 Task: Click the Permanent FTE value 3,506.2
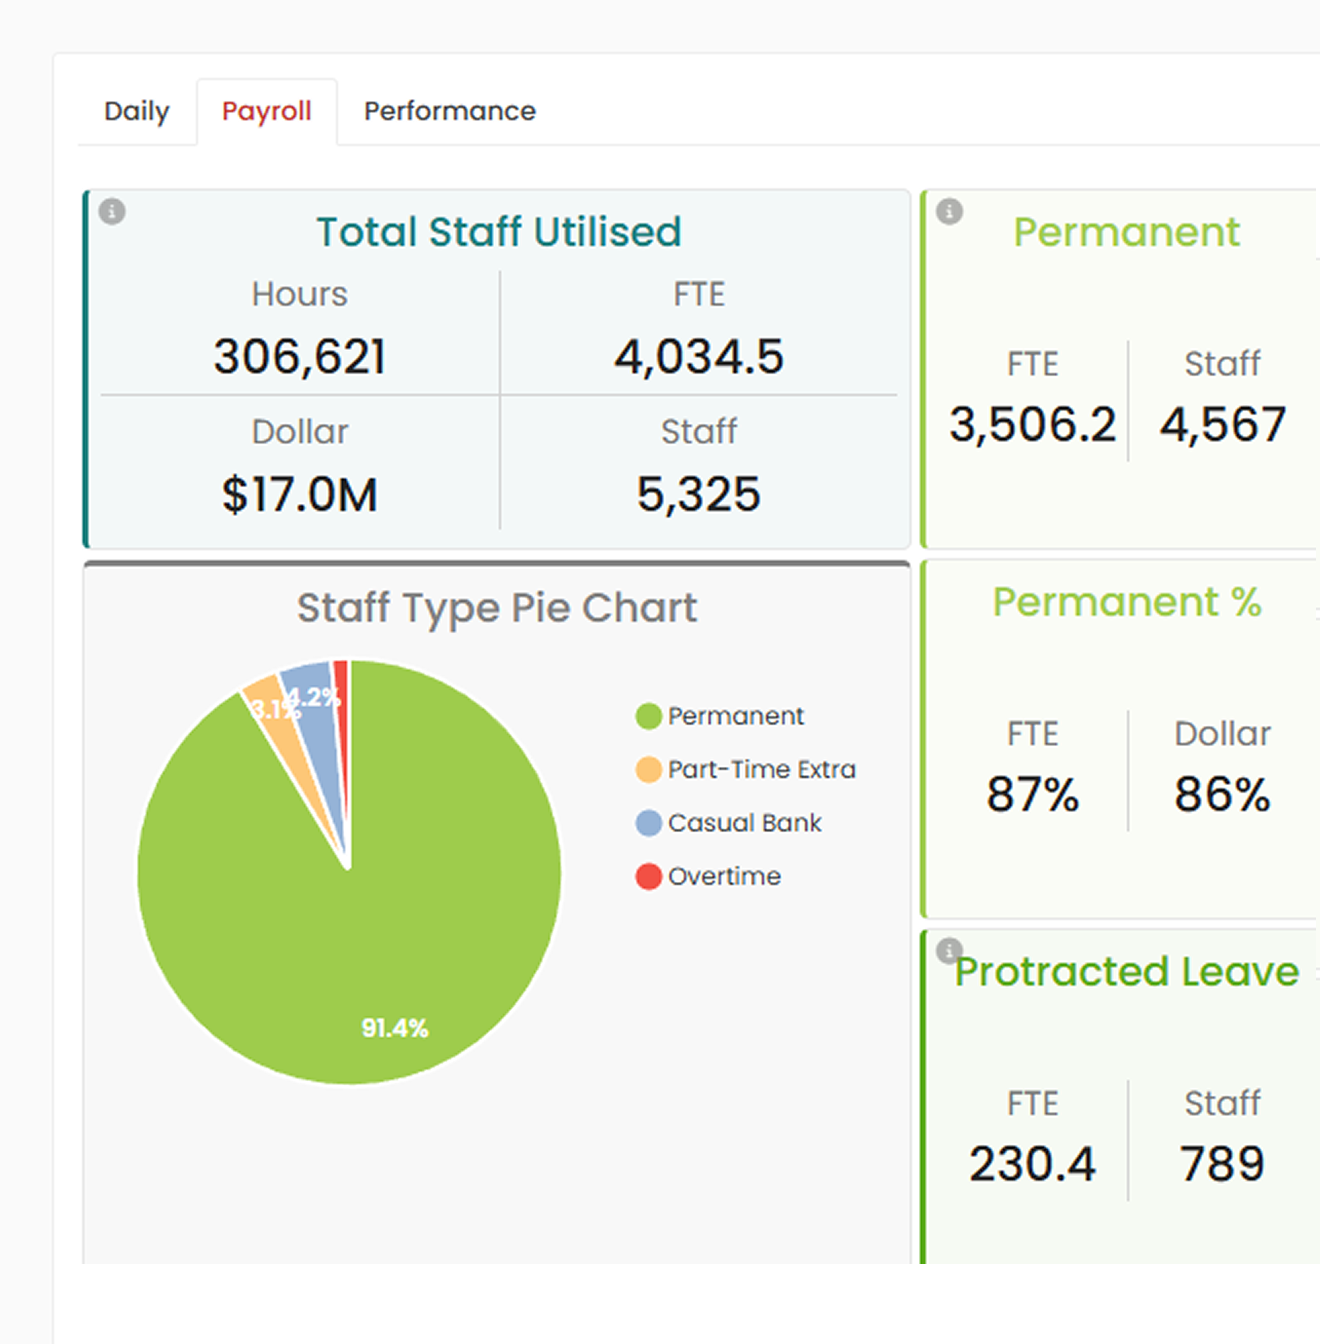tap(1033, 425)
